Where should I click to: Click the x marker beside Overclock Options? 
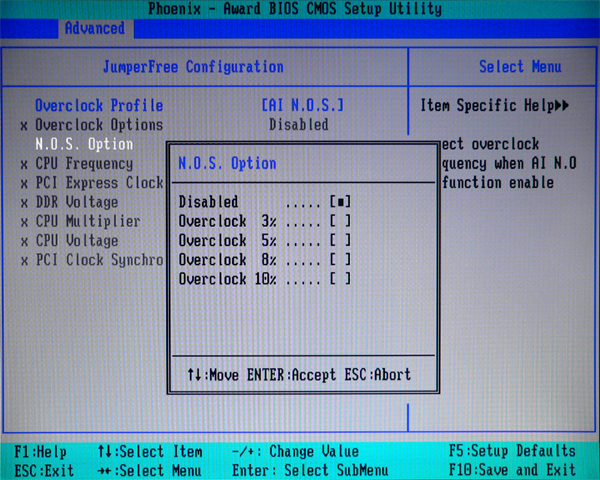point(24,126)
